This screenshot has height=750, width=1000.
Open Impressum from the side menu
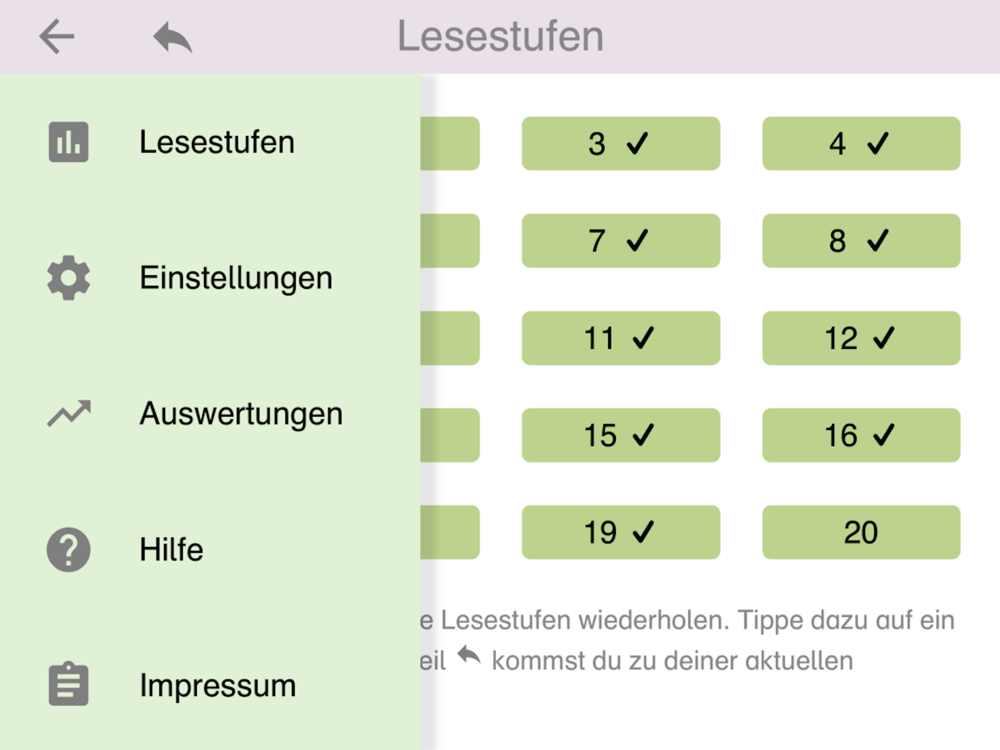pyautogui.click(x=210, y=684)
